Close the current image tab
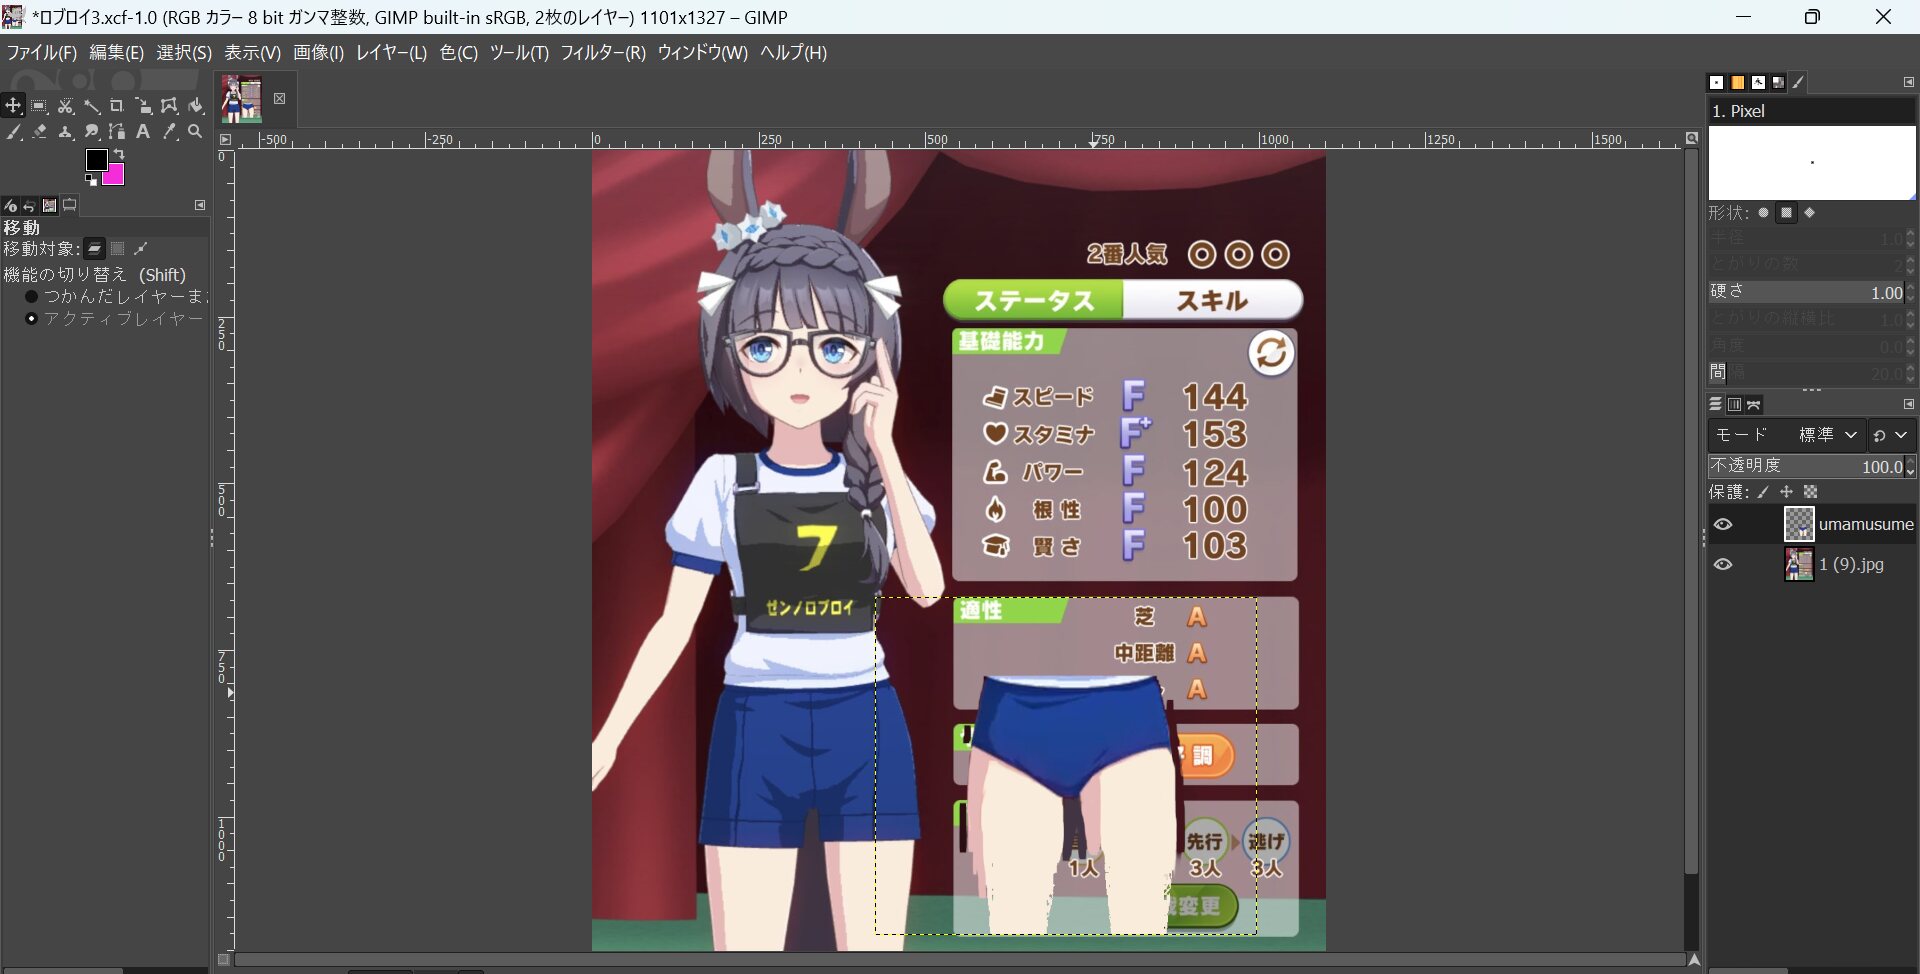The image size is (1920, 974). coord(280,98)
